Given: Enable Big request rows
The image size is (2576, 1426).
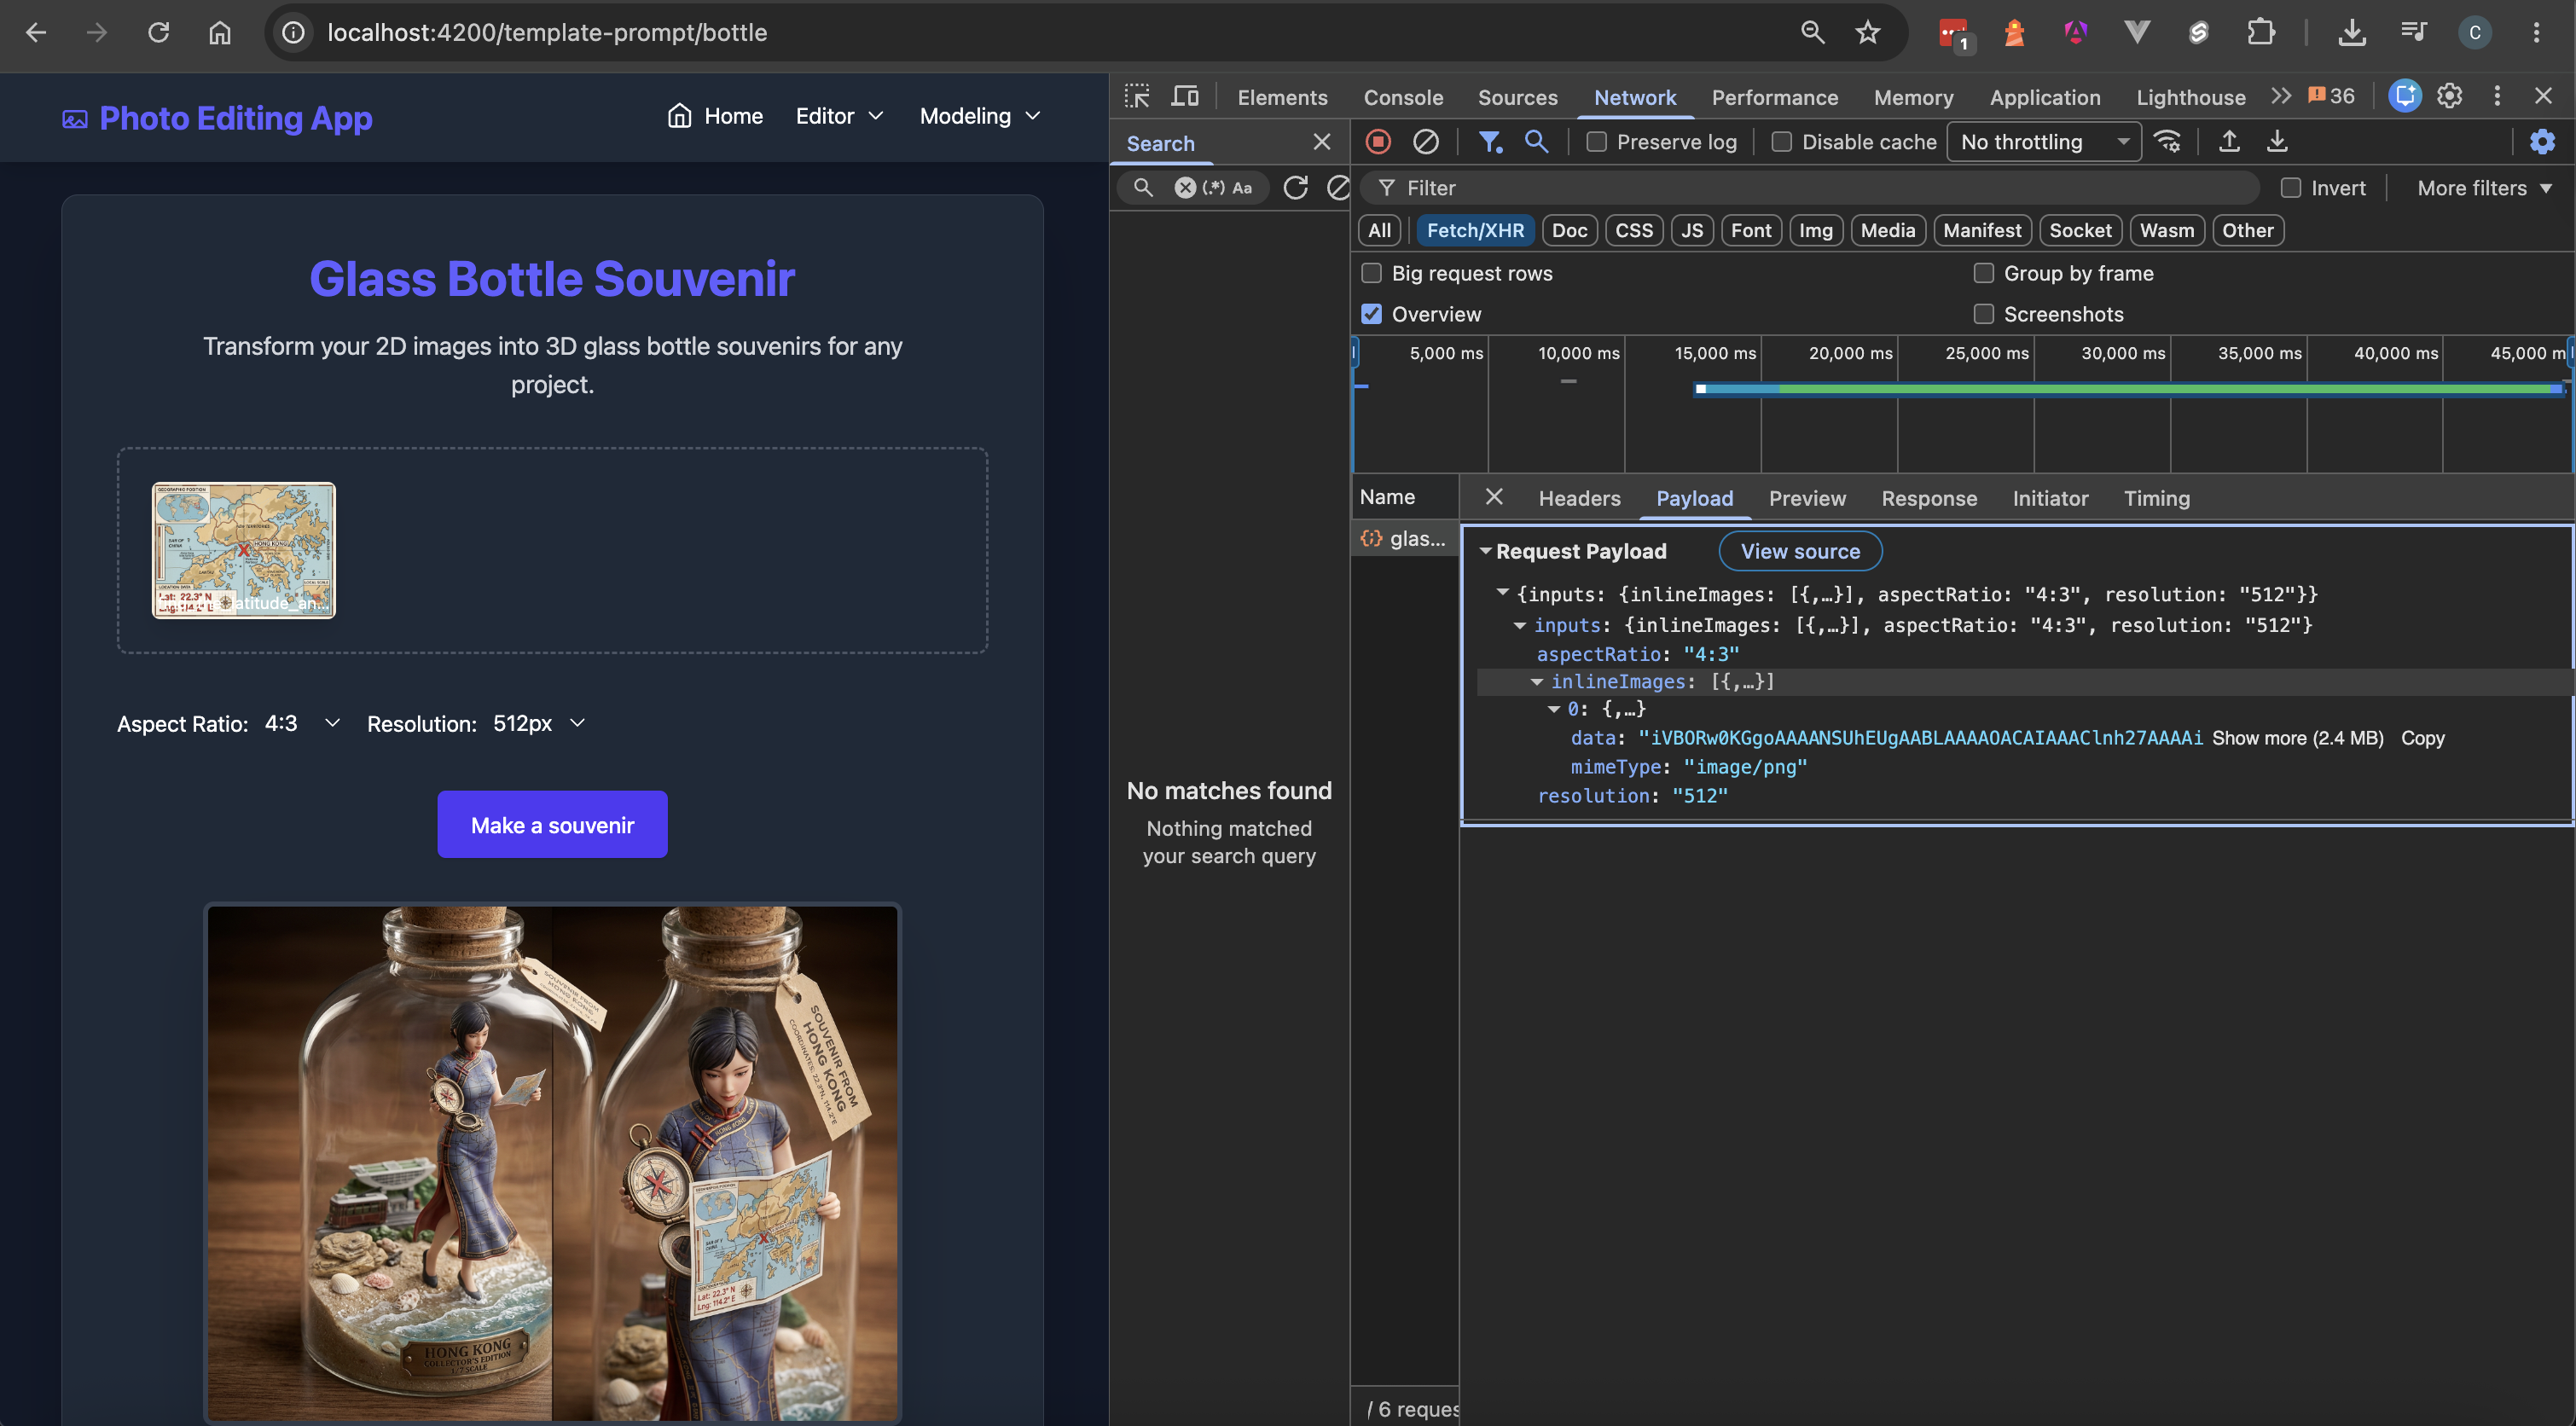Looking at the screenshot, I should point(1371,273).
